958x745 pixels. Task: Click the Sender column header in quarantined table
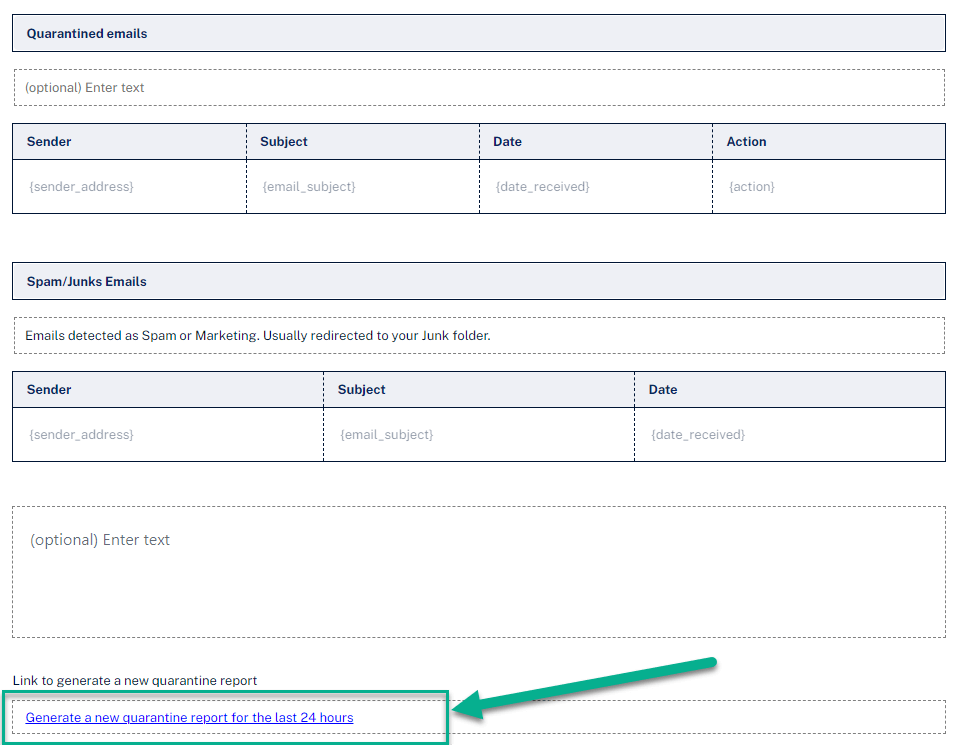coord(130,142)
